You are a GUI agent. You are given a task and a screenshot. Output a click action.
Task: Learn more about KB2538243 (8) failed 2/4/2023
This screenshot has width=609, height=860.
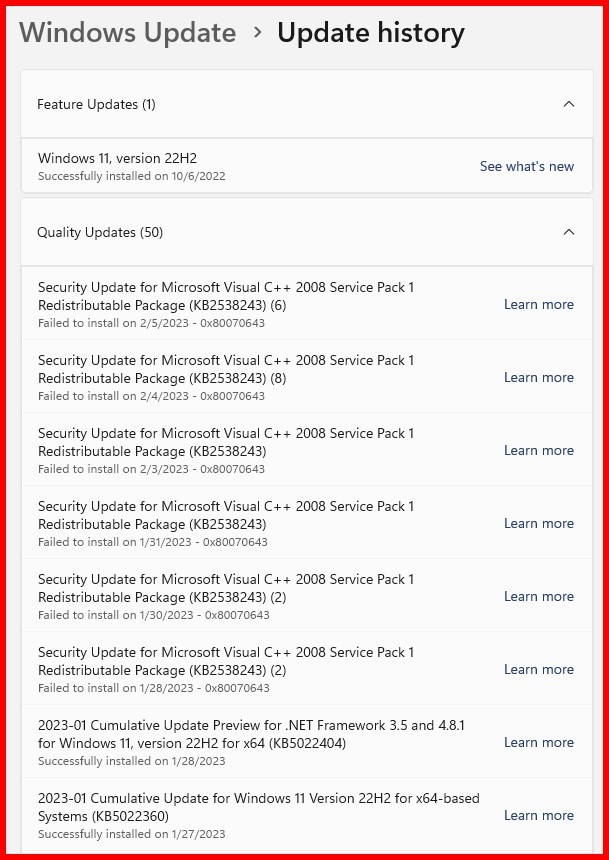click(x=539, y=377)
